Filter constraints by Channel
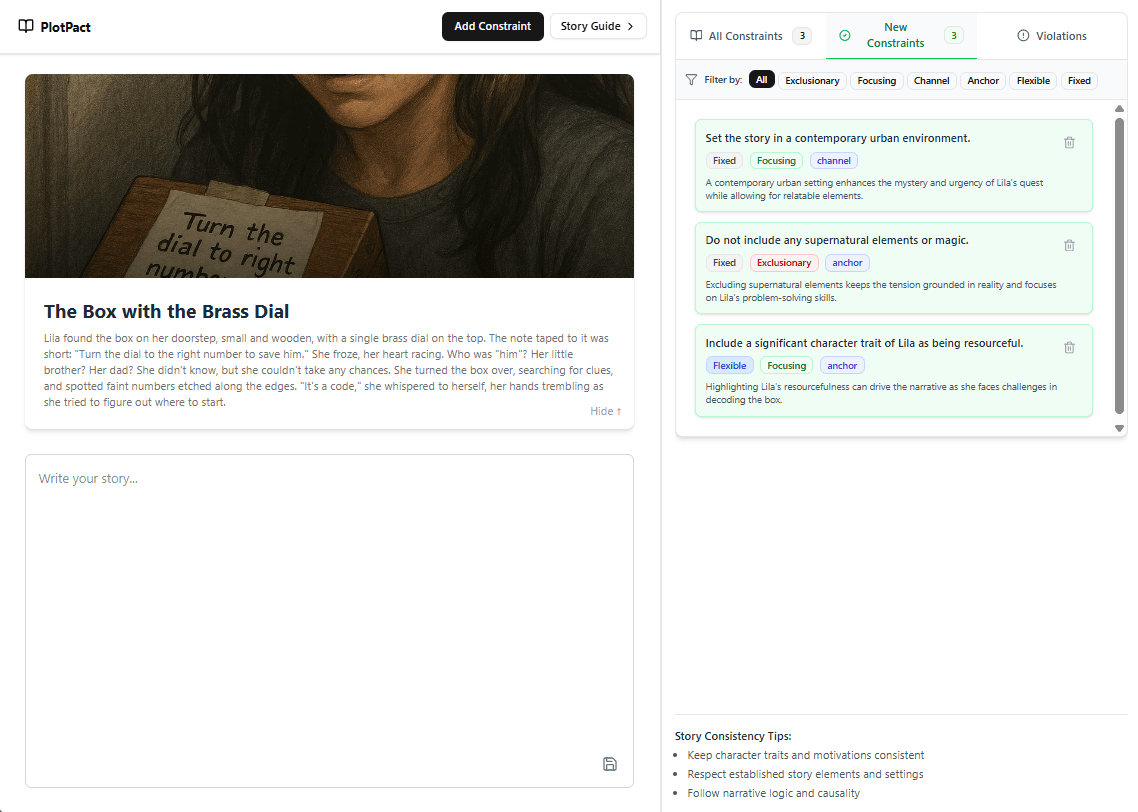 pos(931,80)
